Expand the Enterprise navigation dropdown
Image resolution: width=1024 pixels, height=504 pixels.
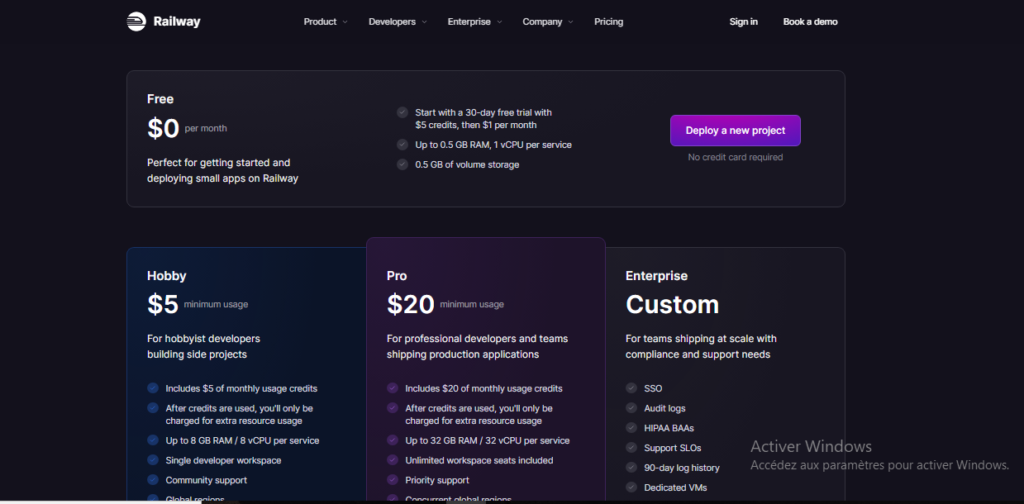click(x=474, y=22)
